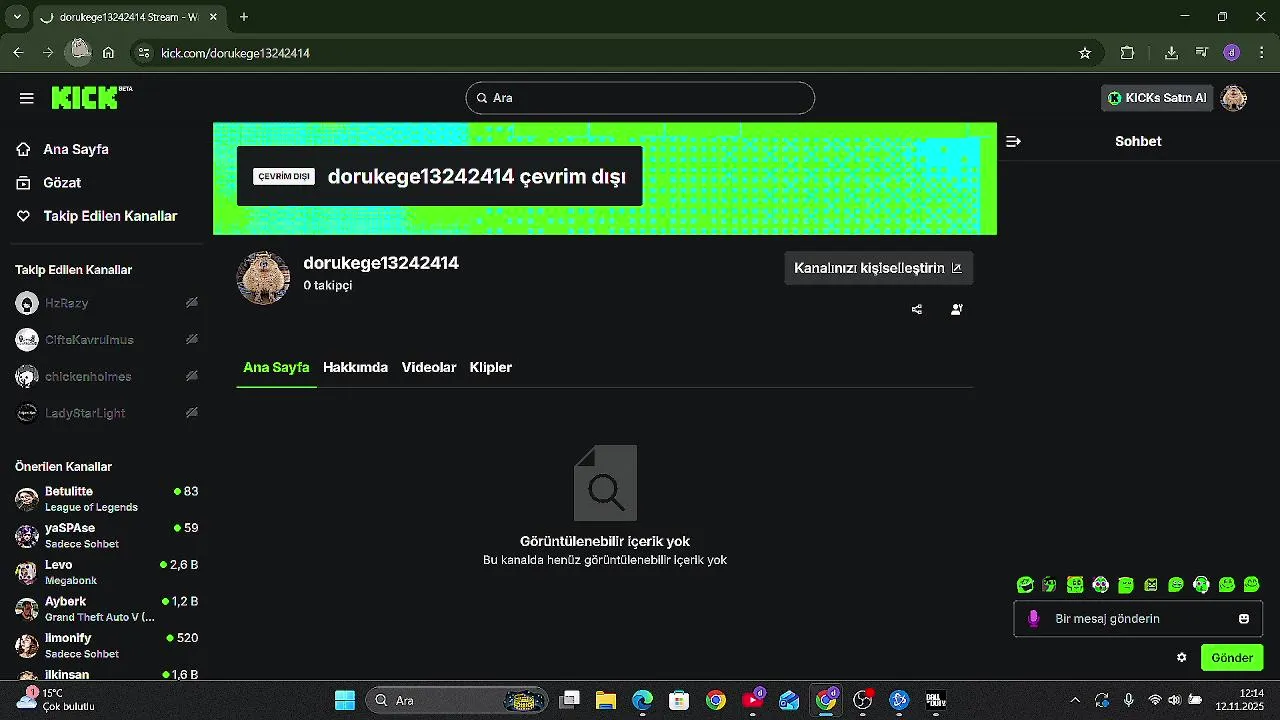Click the green Gönder button
This screenshot has width=1280, height=720.
pyautogui.click(x=1232, y=658)
